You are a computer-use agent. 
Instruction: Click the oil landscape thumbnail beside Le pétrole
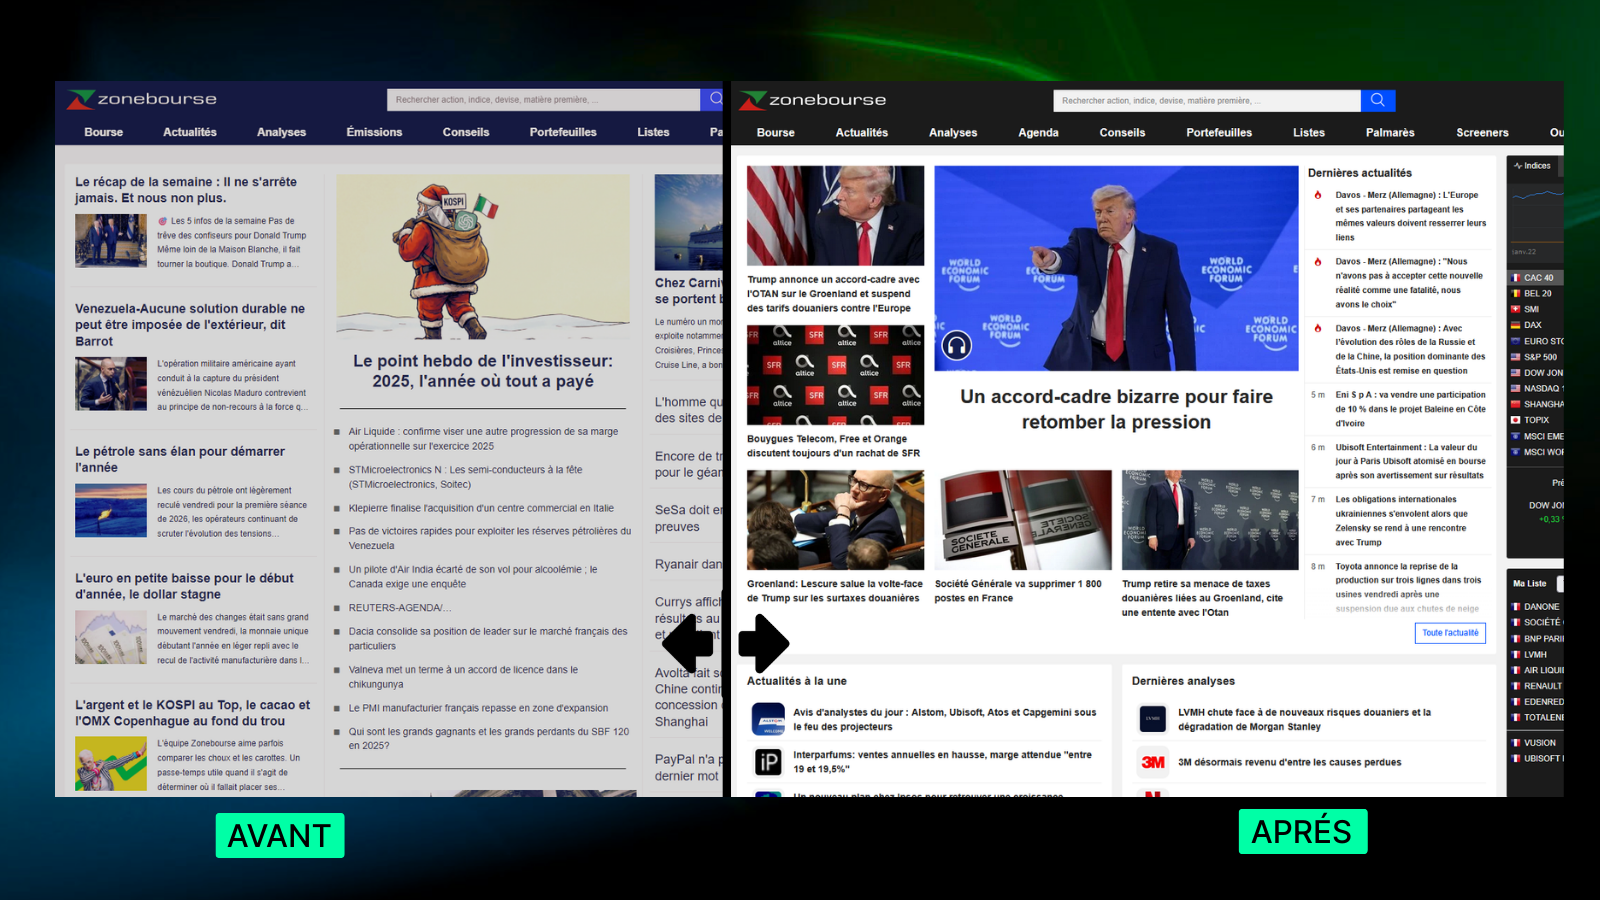(111, 511)
